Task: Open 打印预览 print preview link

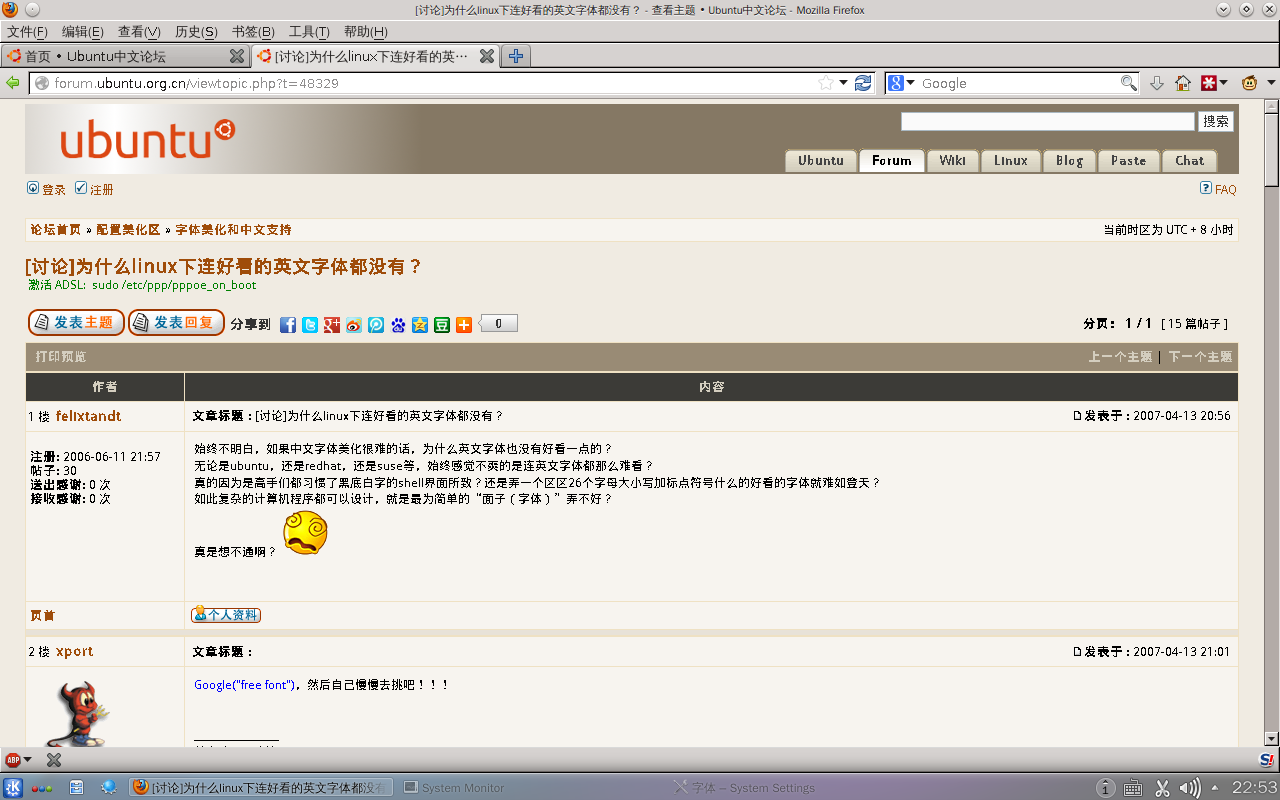Action: pyautogui.click(x=61, y=357)
